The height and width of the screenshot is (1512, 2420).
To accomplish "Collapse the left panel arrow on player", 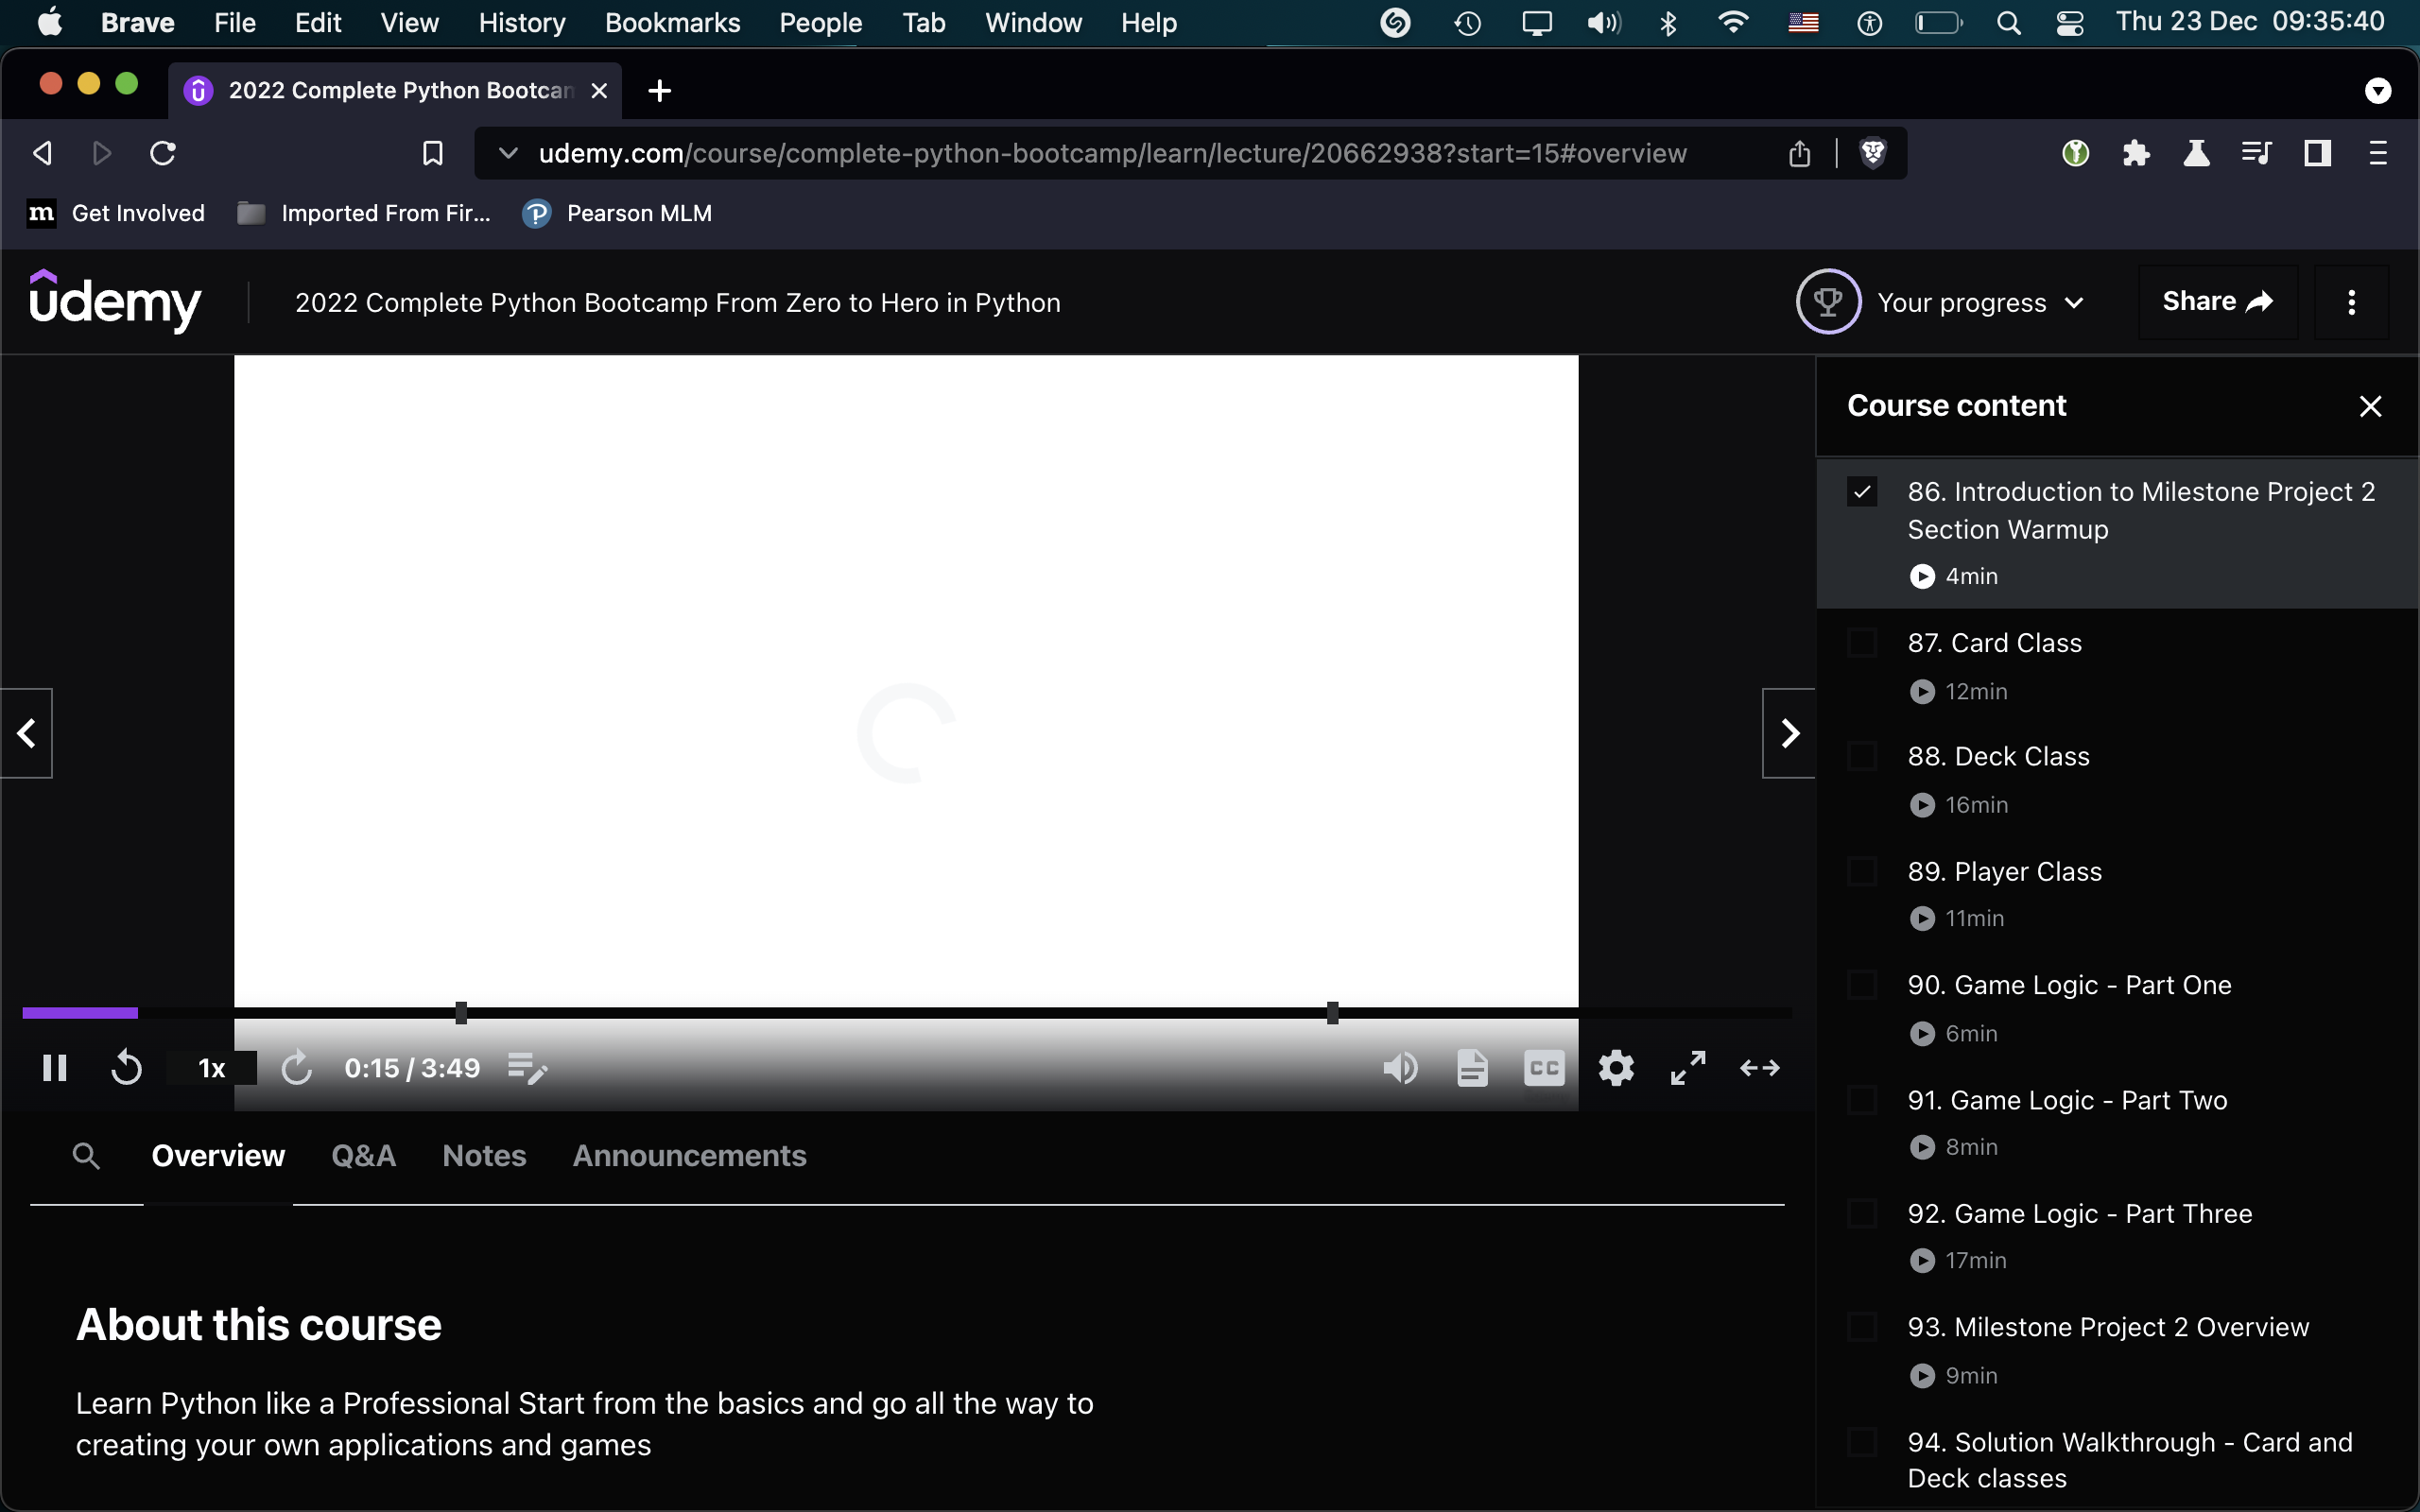I will 25,733.
